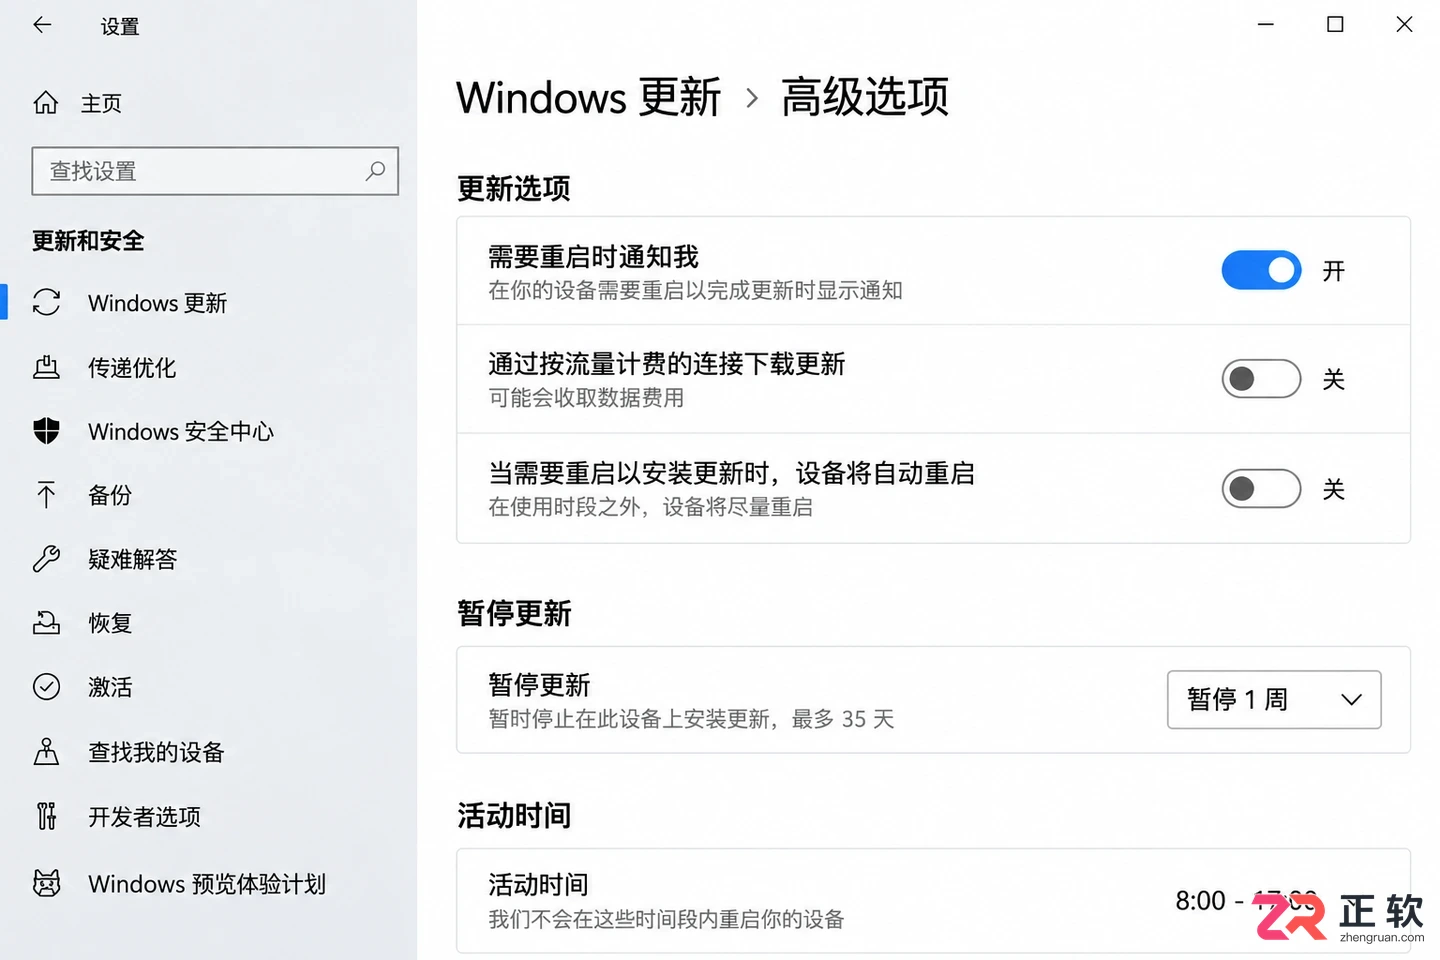Viewport: 1440px width, 960px height.
Task: Click the 疑难解答 wrench icon
Action: (46, 559)
